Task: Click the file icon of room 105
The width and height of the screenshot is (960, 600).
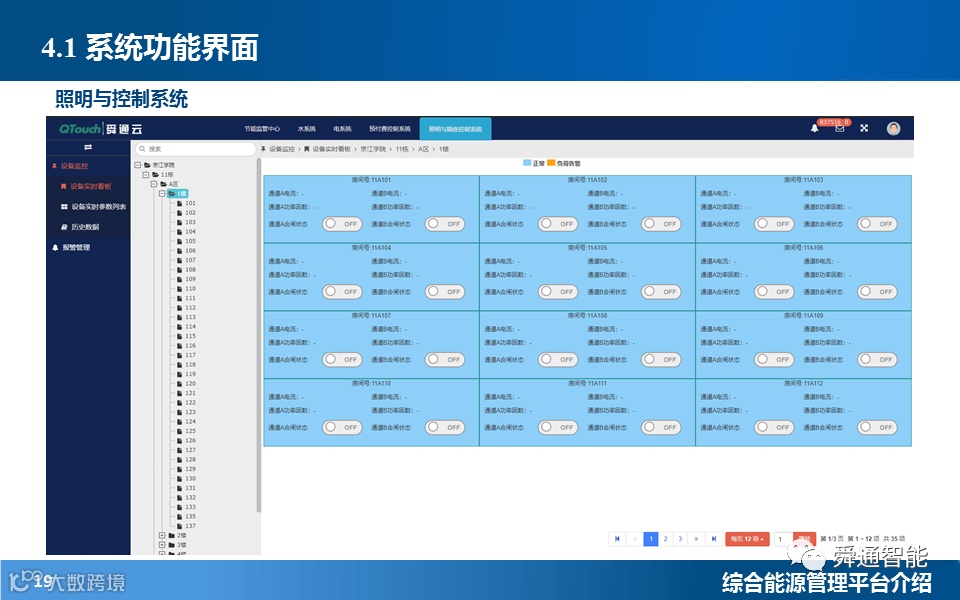Action: (179, 241)
